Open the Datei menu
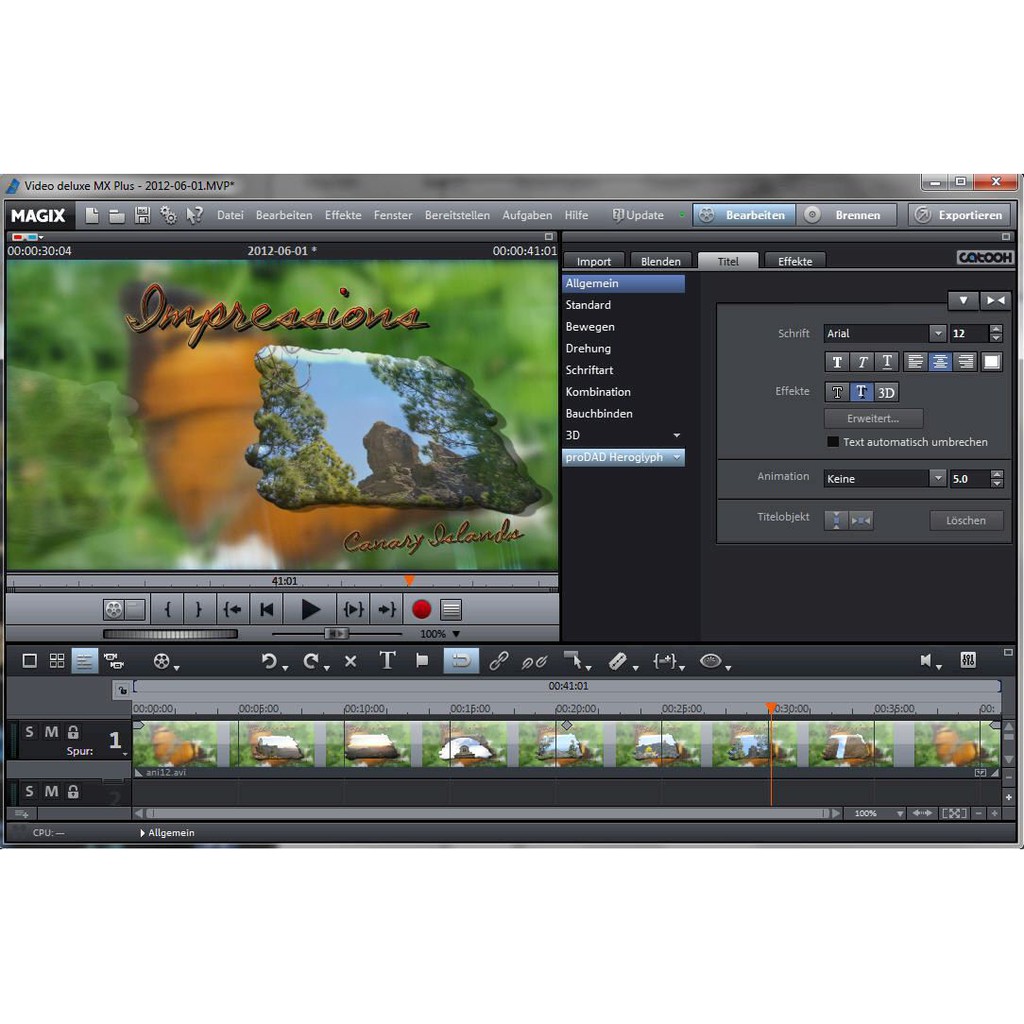This screenshot has height=1024, width=1024. tap(230, 215)
